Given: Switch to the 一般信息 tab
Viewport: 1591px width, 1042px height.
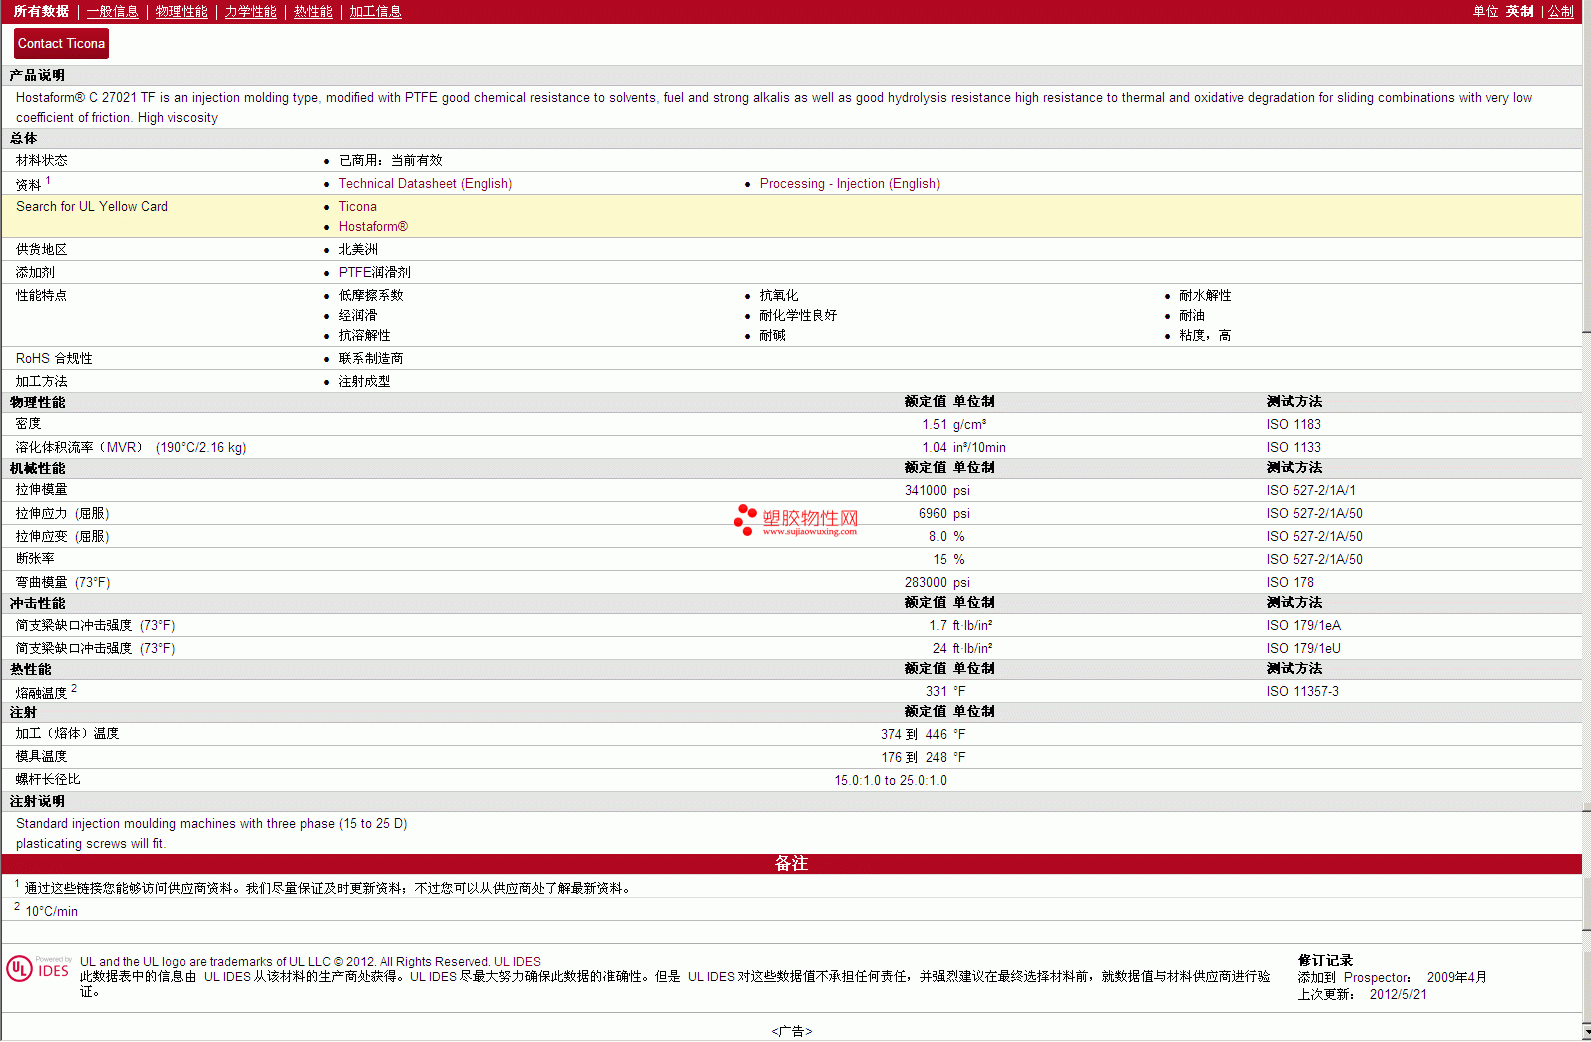Looking at the screenshot, I should (x=113, y=12).
